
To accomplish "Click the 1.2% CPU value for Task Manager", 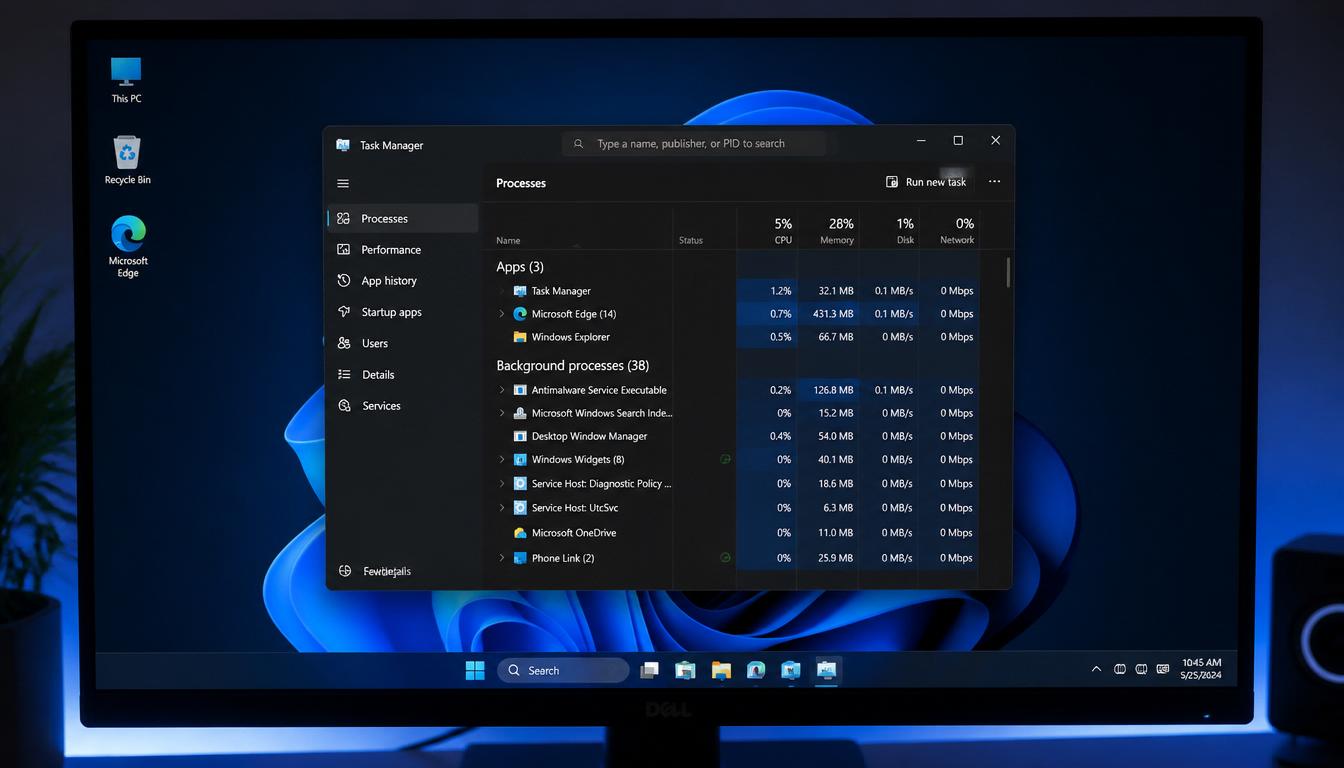I will 781,291.
